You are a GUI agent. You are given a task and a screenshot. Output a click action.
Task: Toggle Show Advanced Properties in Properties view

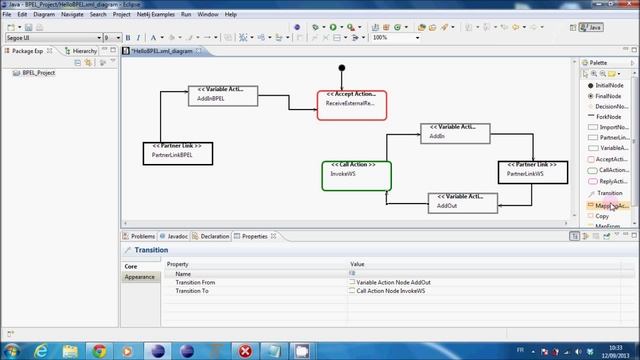pos(586,236)
